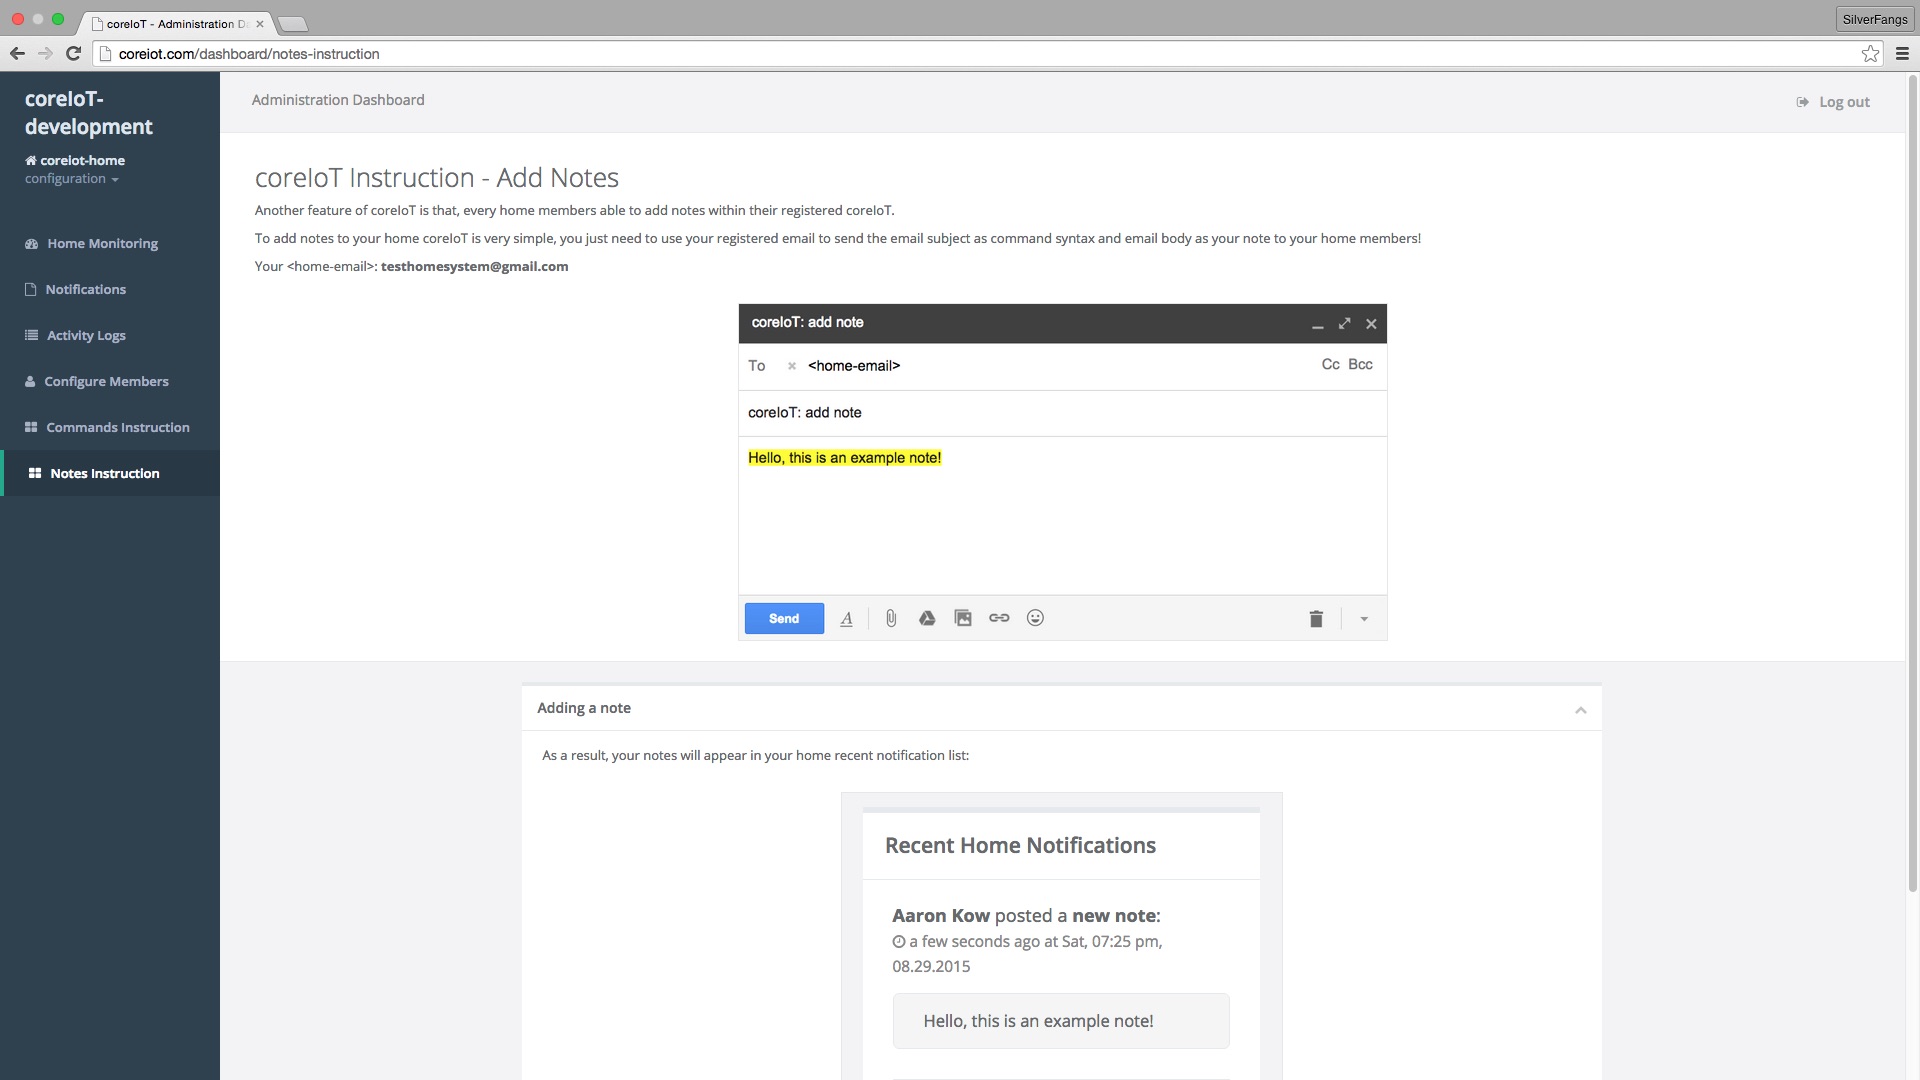Open Chrome hamburger menu
The width and height of the screenshot is (1920, 1080).
1902,54
